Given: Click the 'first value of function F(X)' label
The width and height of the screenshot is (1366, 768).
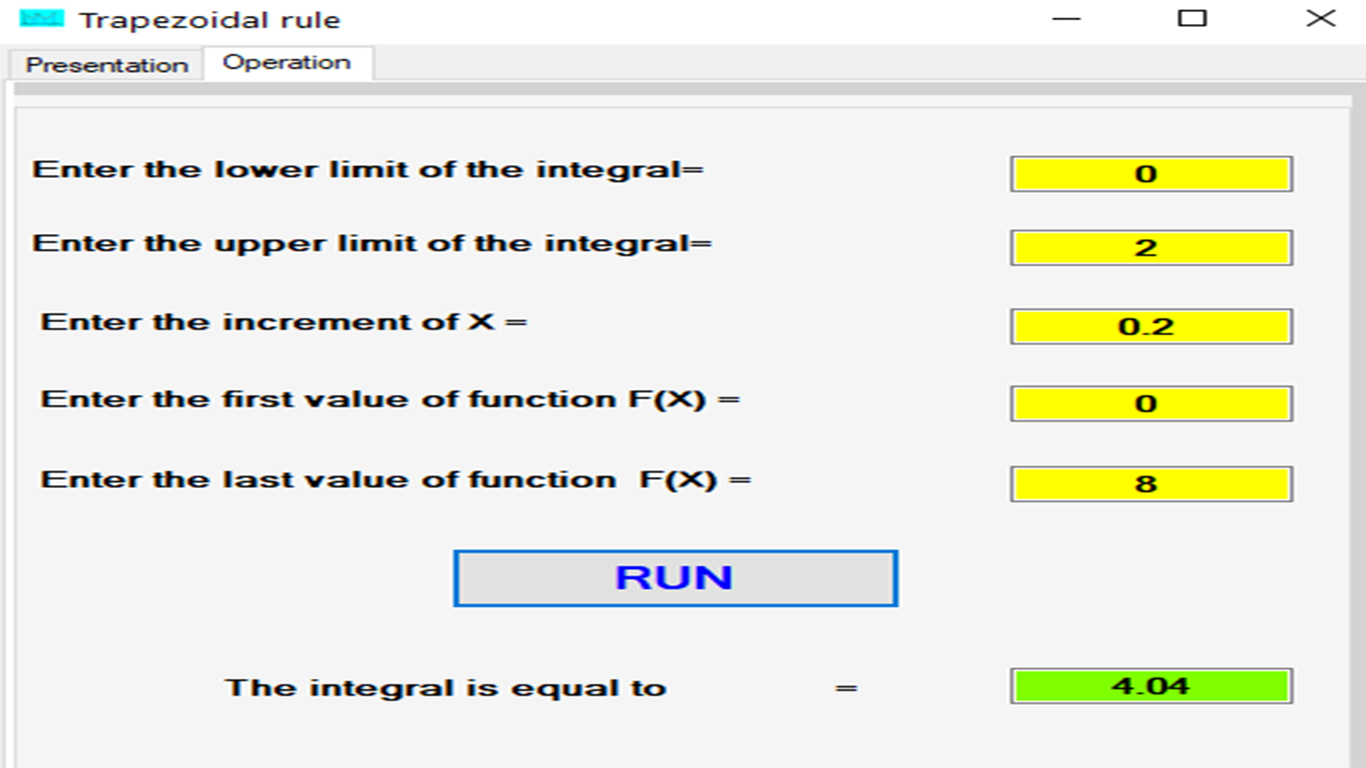Looking at the screenshot, I should coord(390,400).
